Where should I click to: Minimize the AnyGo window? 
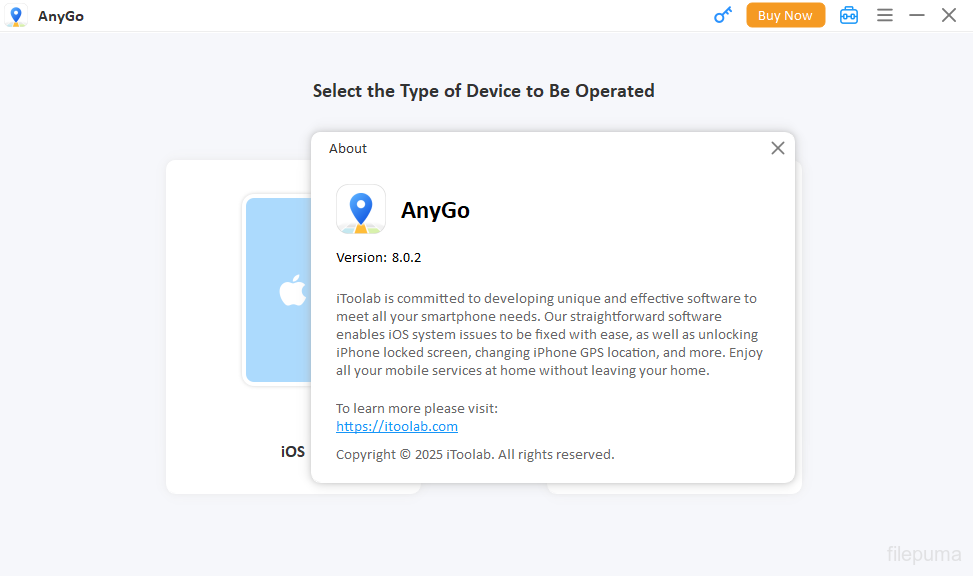coord(916,15)
